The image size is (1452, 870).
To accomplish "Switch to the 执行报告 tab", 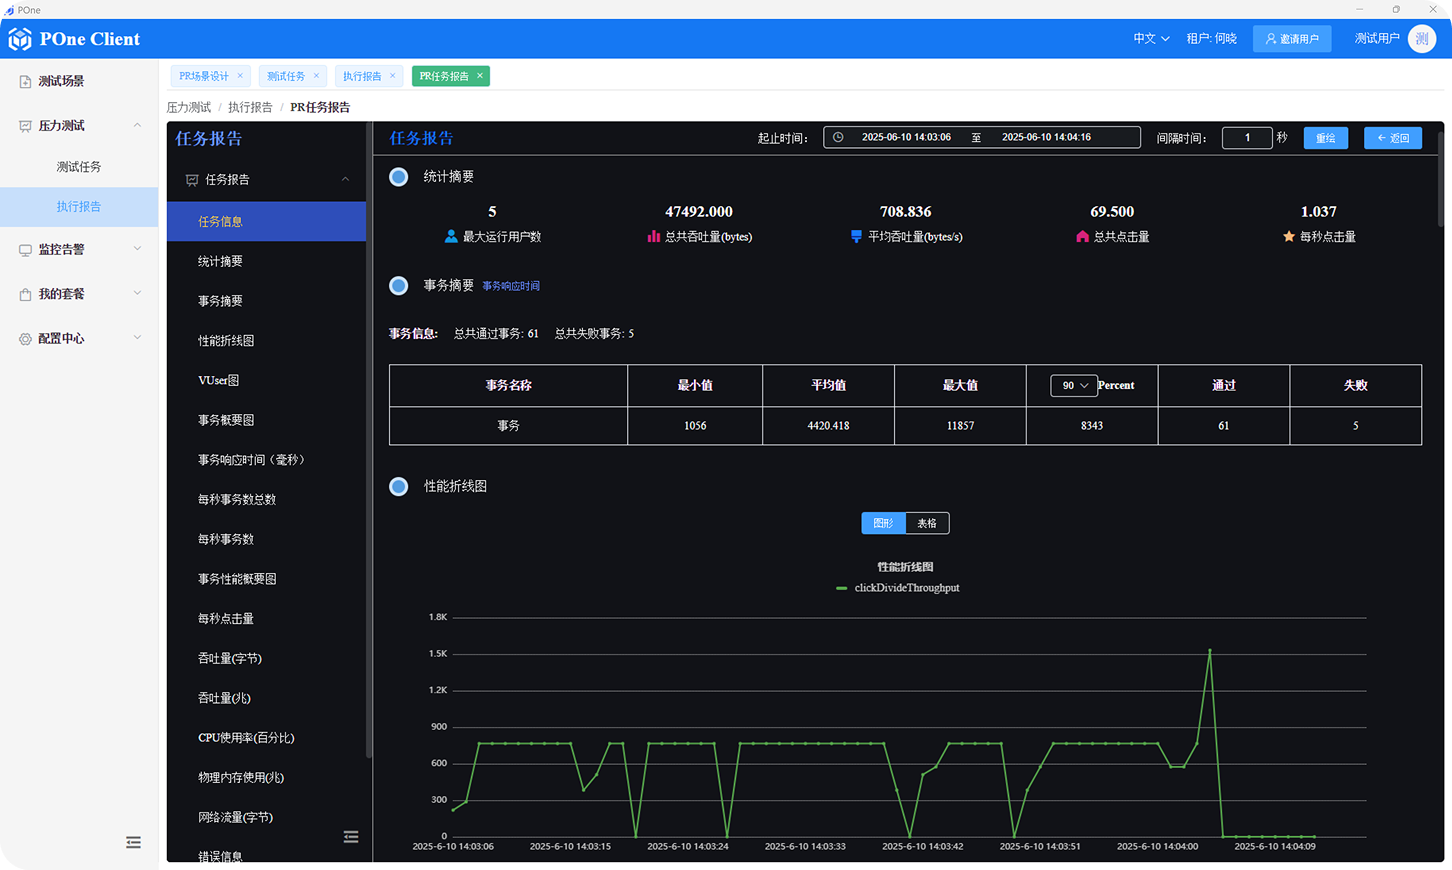I will click(362, 76).
